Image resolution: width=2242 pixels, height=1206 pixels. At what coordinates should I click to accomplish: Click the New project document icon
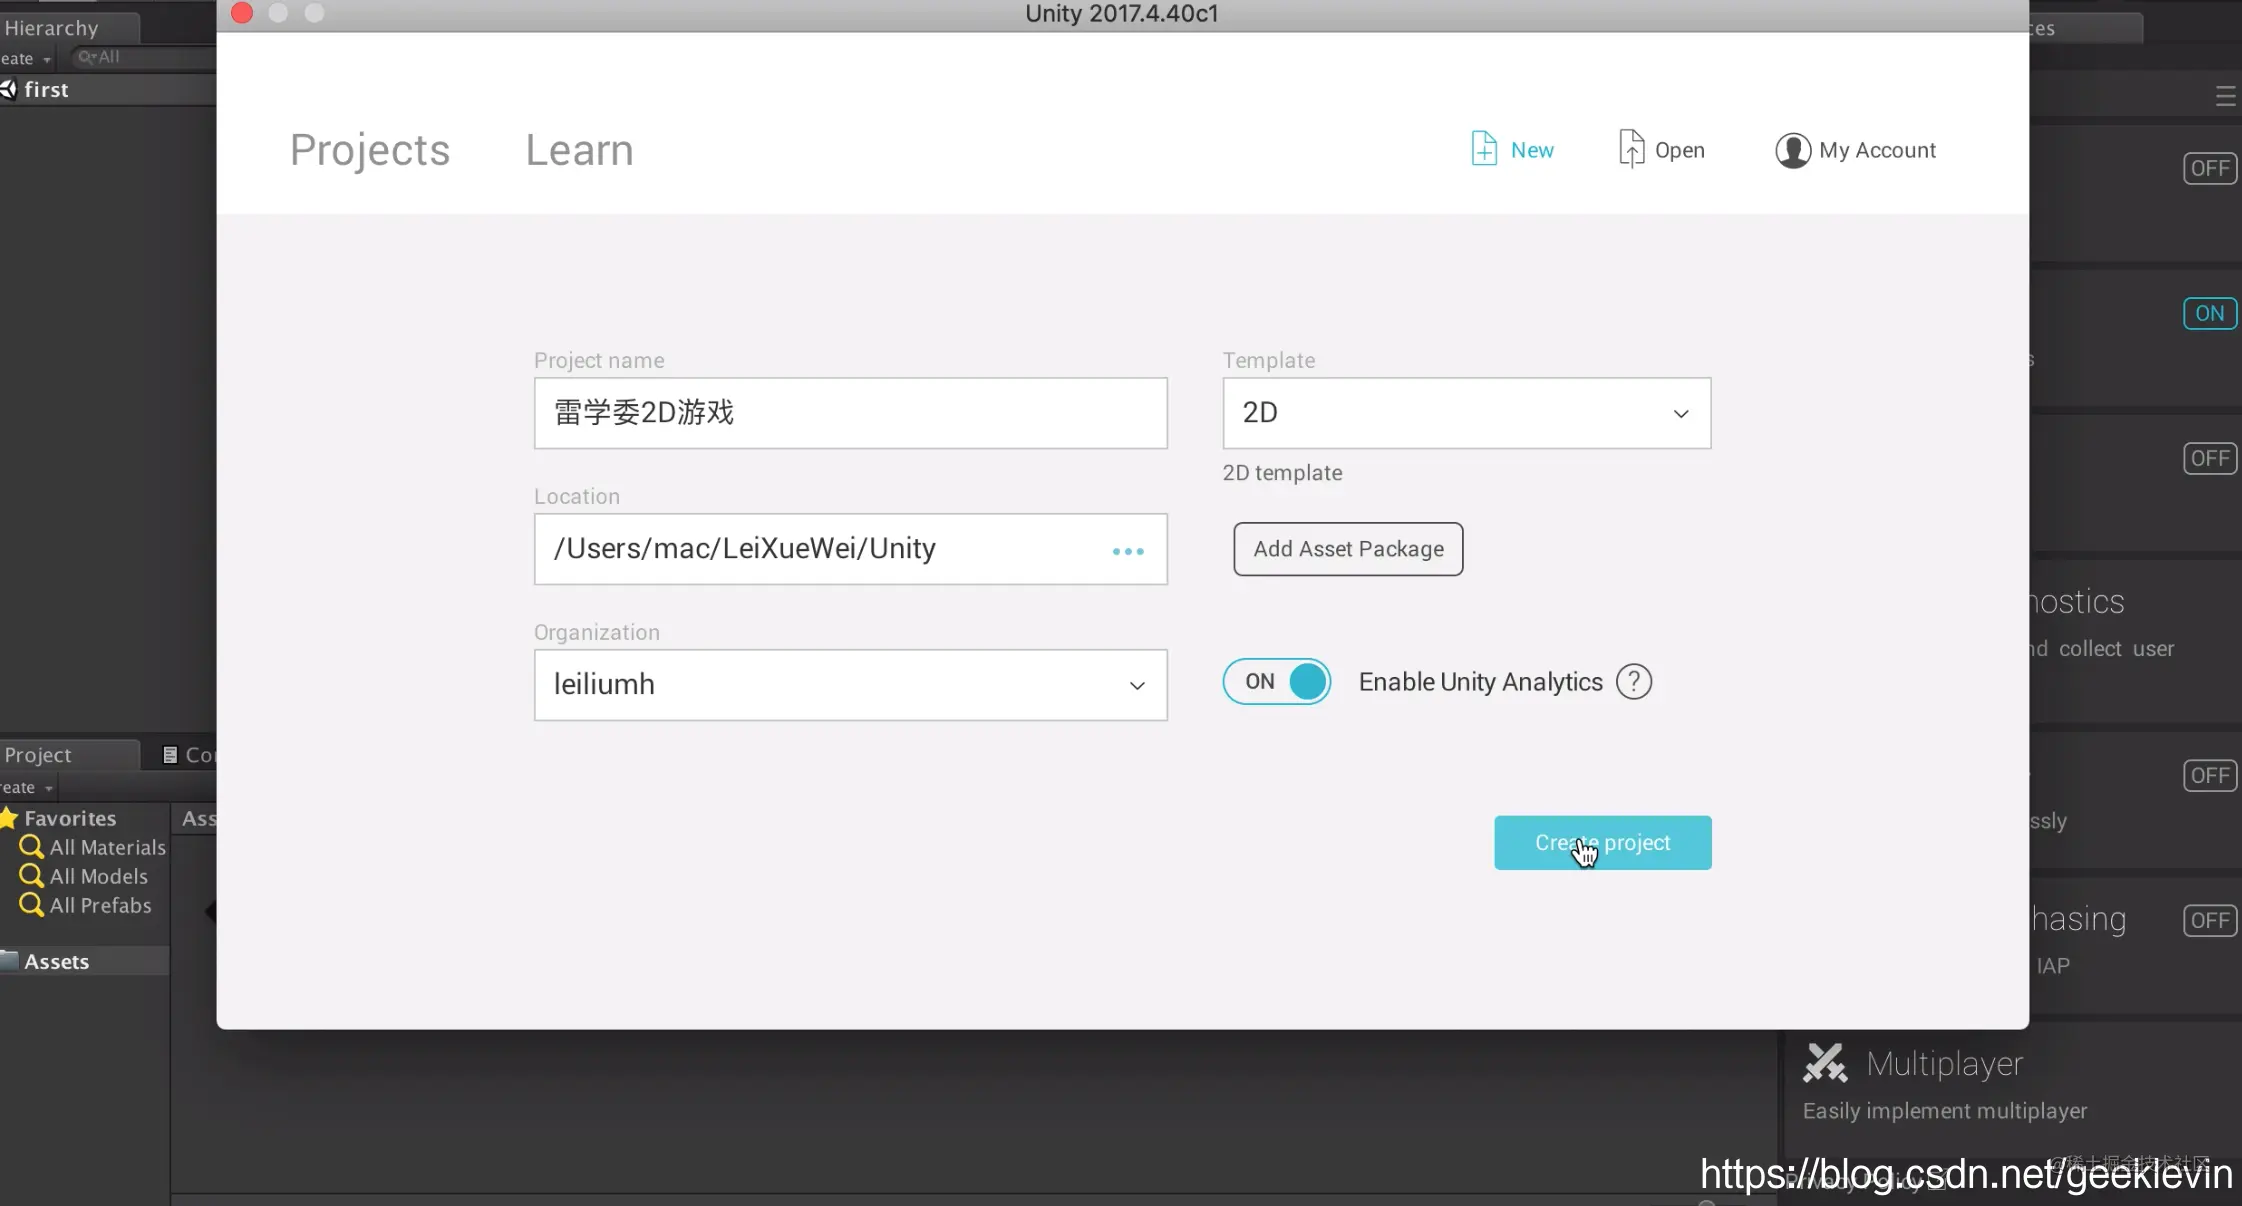click(1484, 149)
